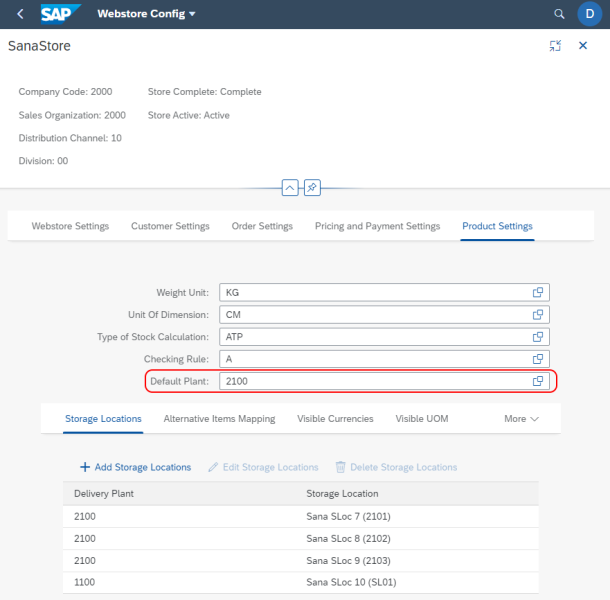610x600 pixels.
Task: Click Division: 00 text
Action: pos(43,161)
